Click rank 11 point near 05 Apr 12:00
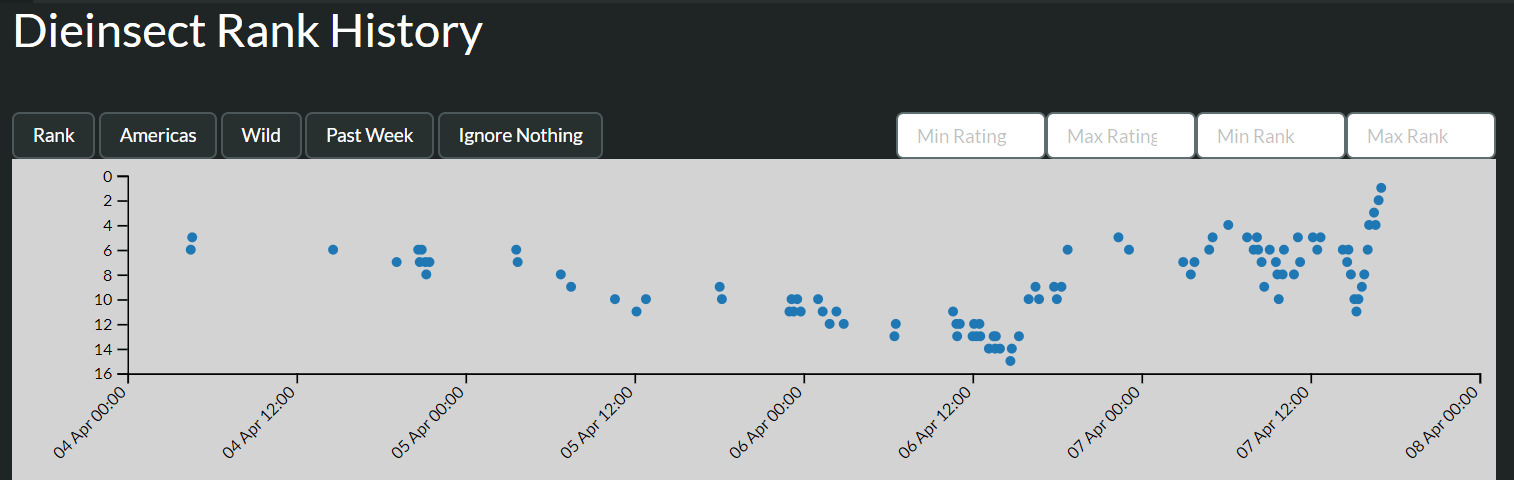Viewport: 1514px width, 480px height. [x=636, y=311]
